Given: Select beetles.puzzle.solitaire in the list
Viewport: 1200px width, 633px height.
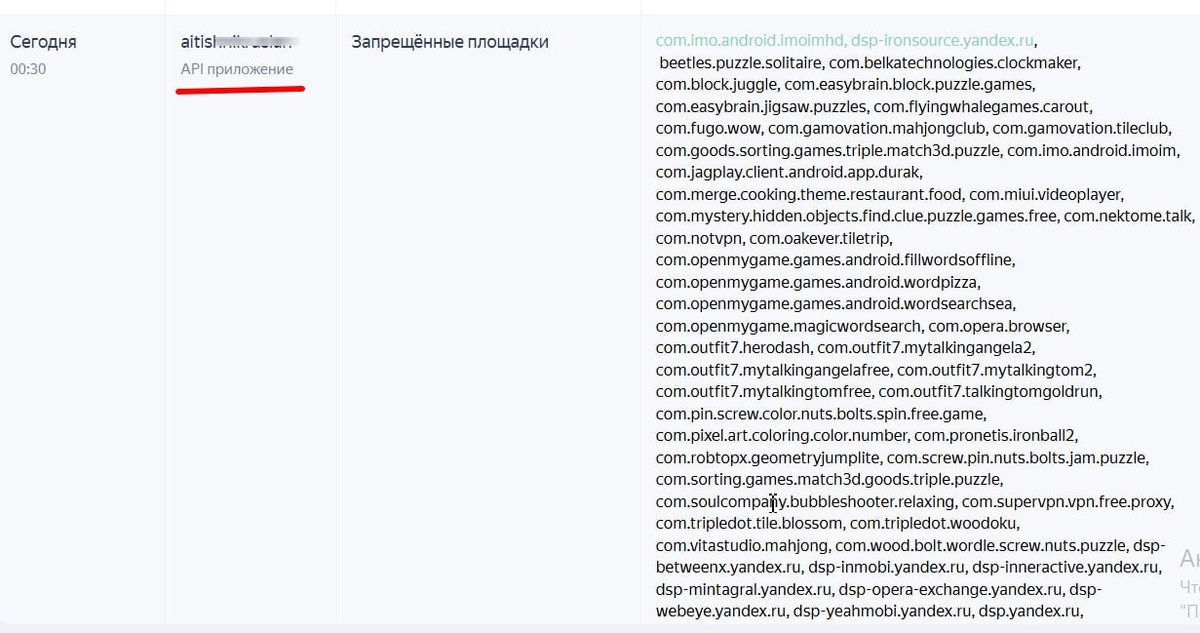Looking at the screenshot, I should point(740,63).
